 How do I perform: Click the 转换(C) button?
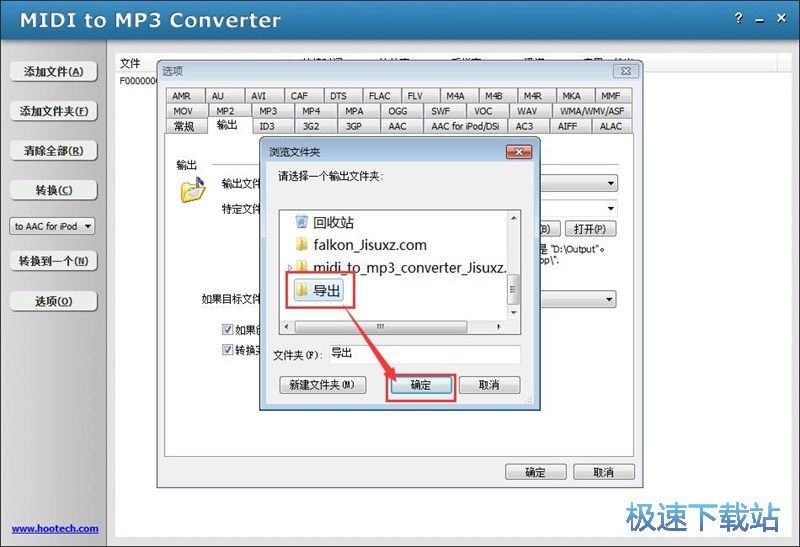pyautogui.click(x=54, y=190)
